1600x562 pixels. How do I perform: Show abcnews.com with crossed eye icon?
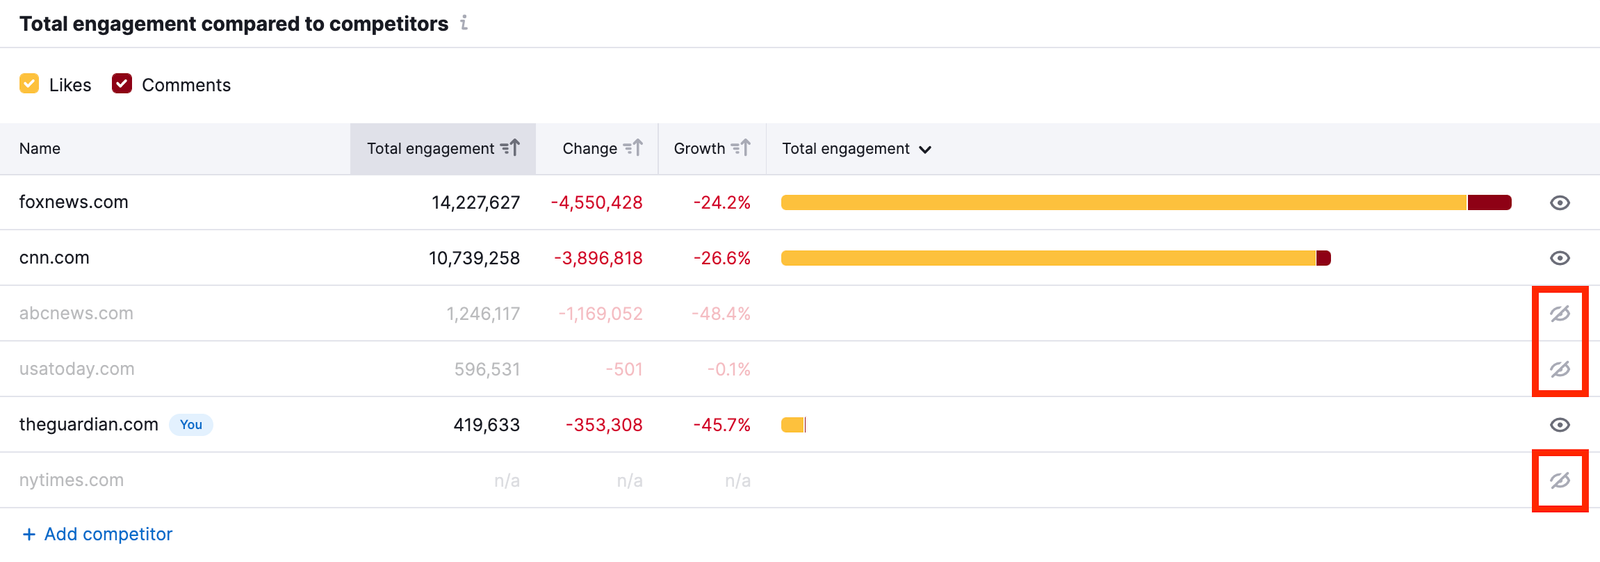click(1559, 314)
